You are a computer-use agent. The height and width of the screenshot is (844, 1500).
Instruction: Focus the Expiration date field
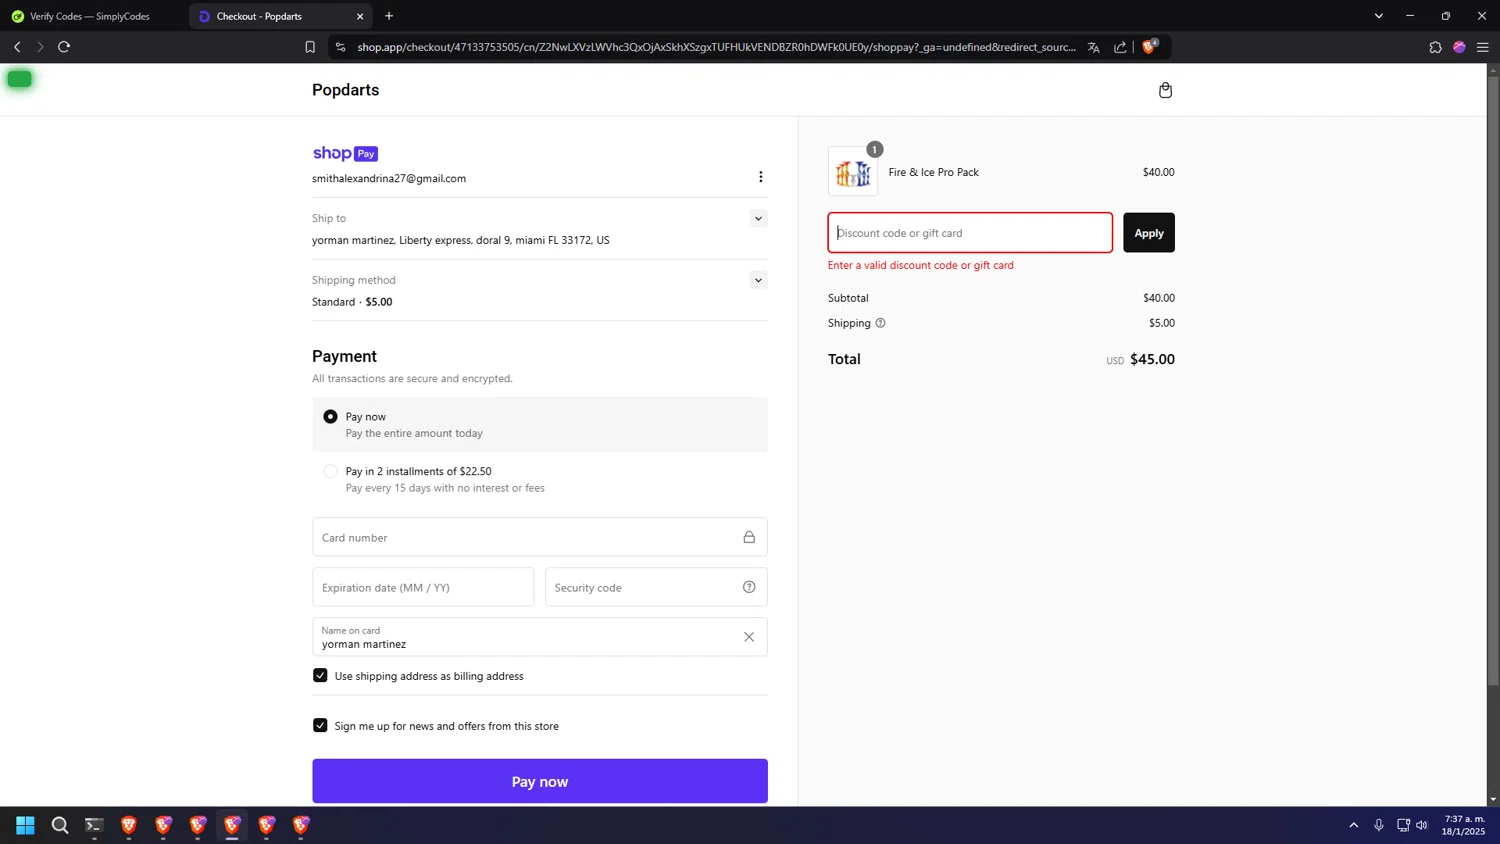click(x=423, y=587)
